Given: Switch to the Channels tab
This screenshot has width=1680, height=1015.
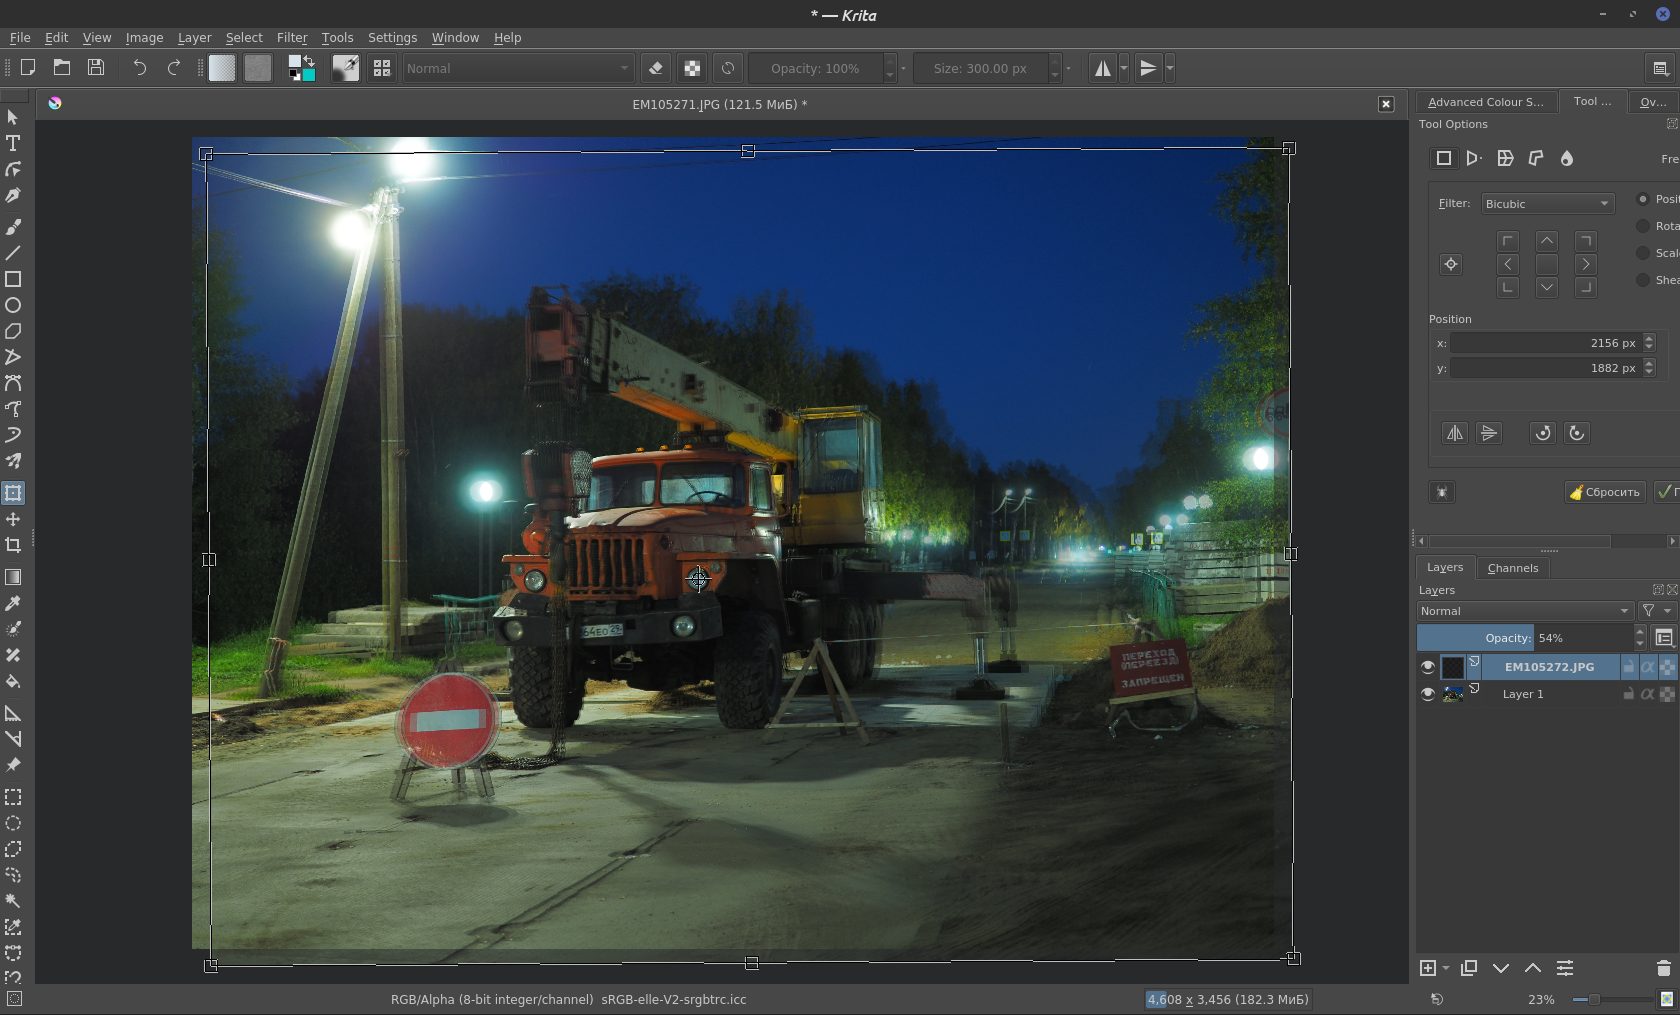Looking at the screenshot, I should [x=1513, y=568].
